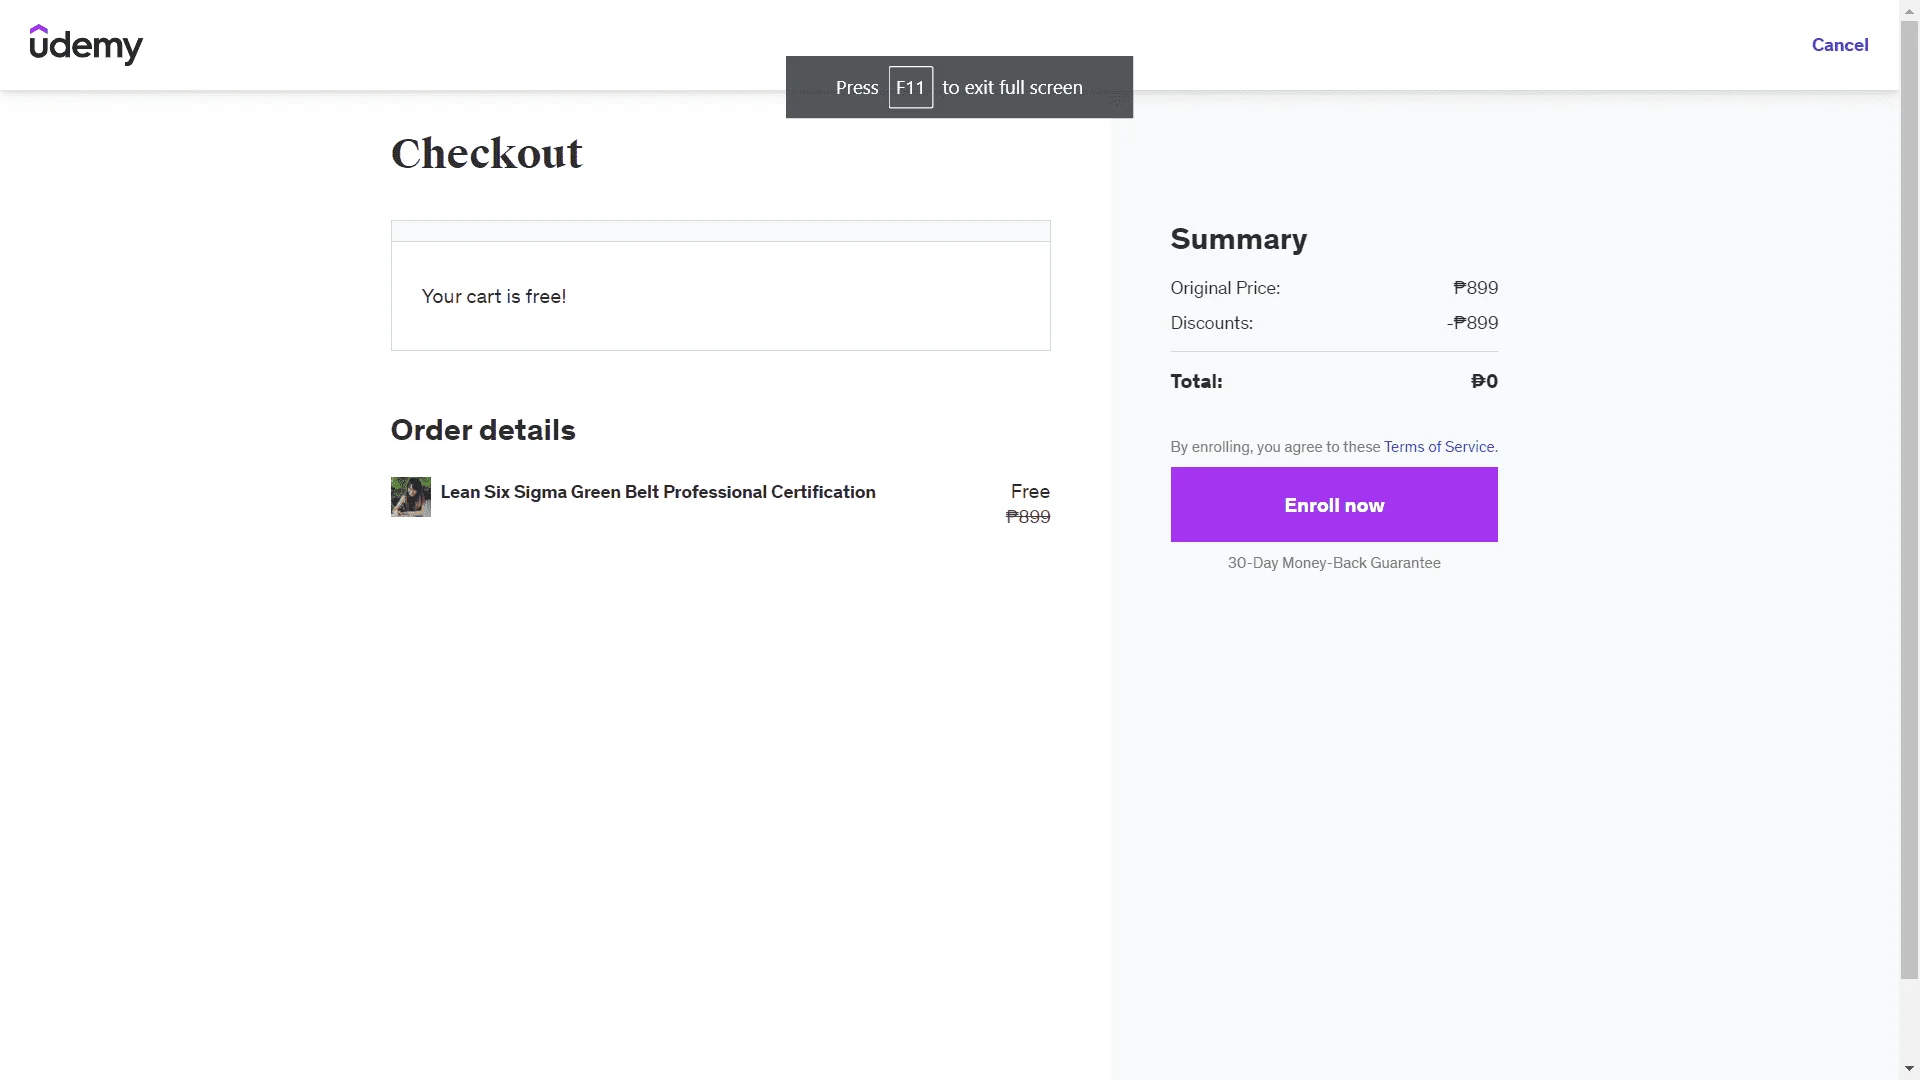Click the vertical scrollbar thumb
The height and width of the screenshot is (1080, 1920).
click(1910, 500)
